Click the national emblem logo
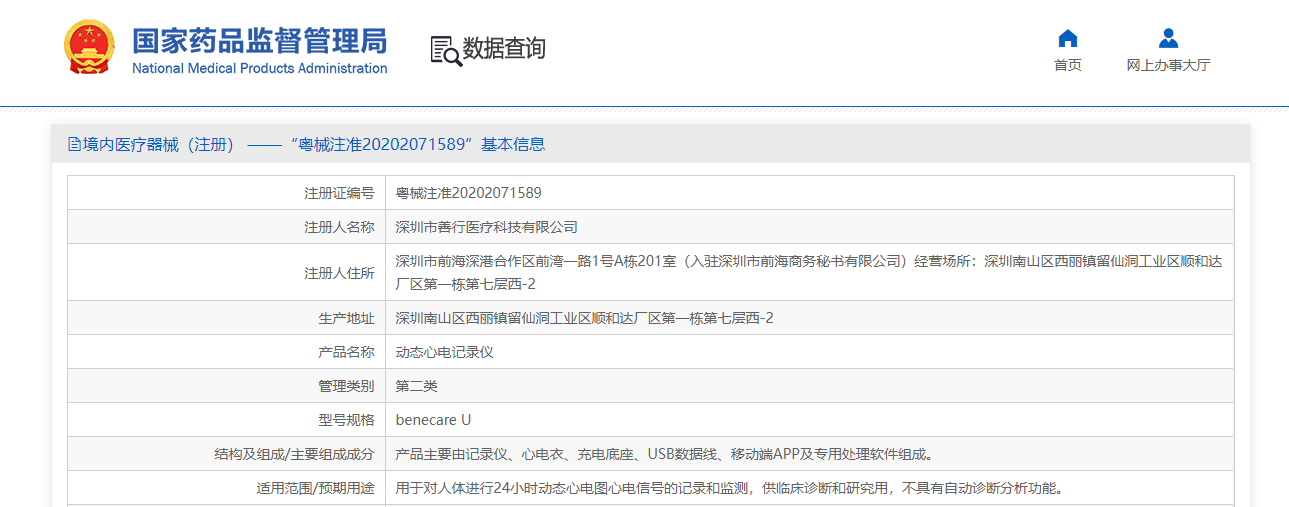 point(89,47)
